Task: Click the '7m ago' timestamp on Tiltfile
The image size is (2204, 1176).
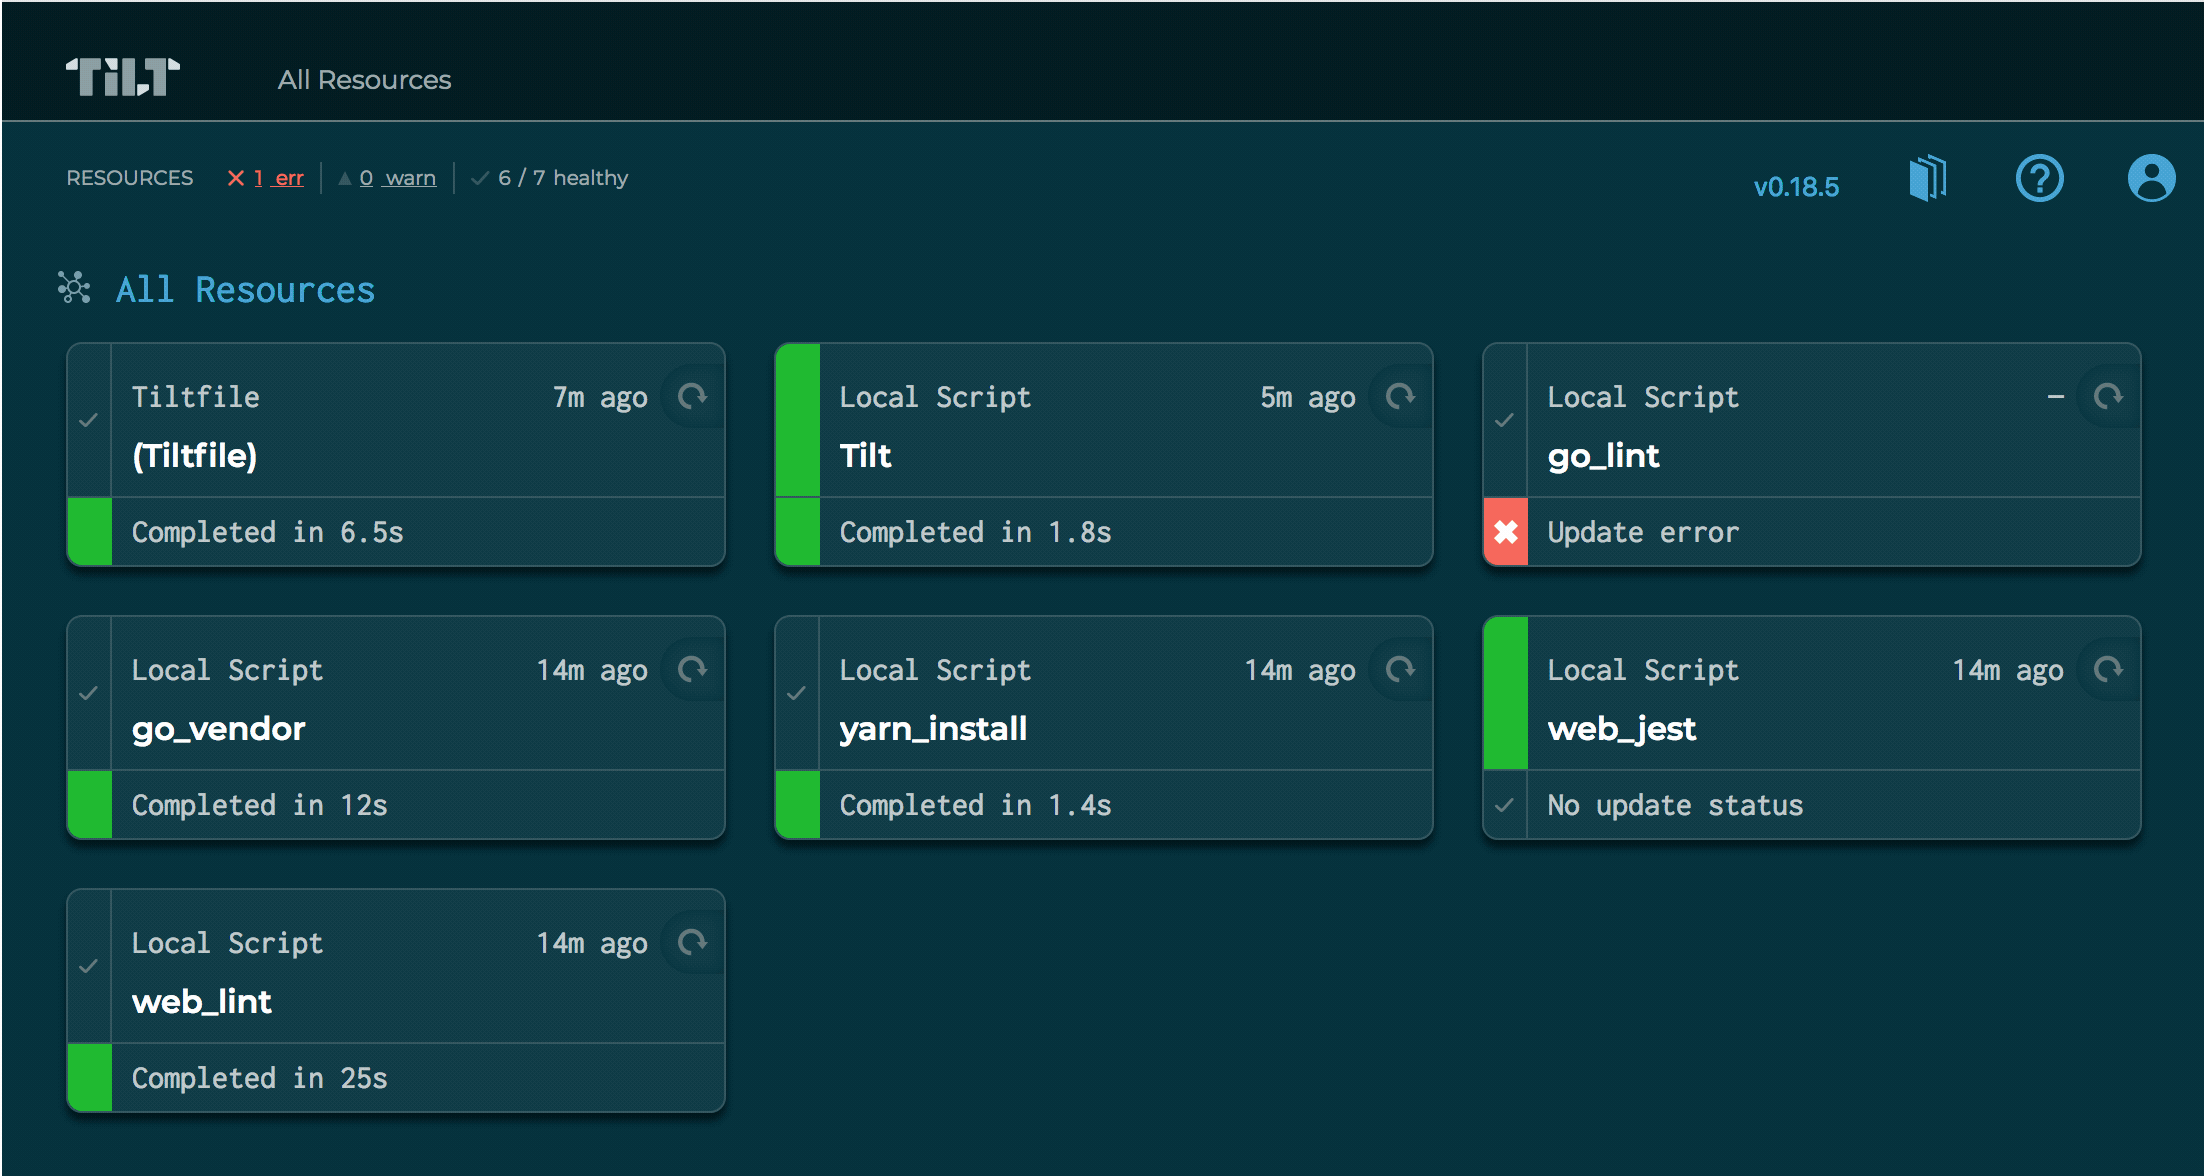Action: click(x=601, y=397)
